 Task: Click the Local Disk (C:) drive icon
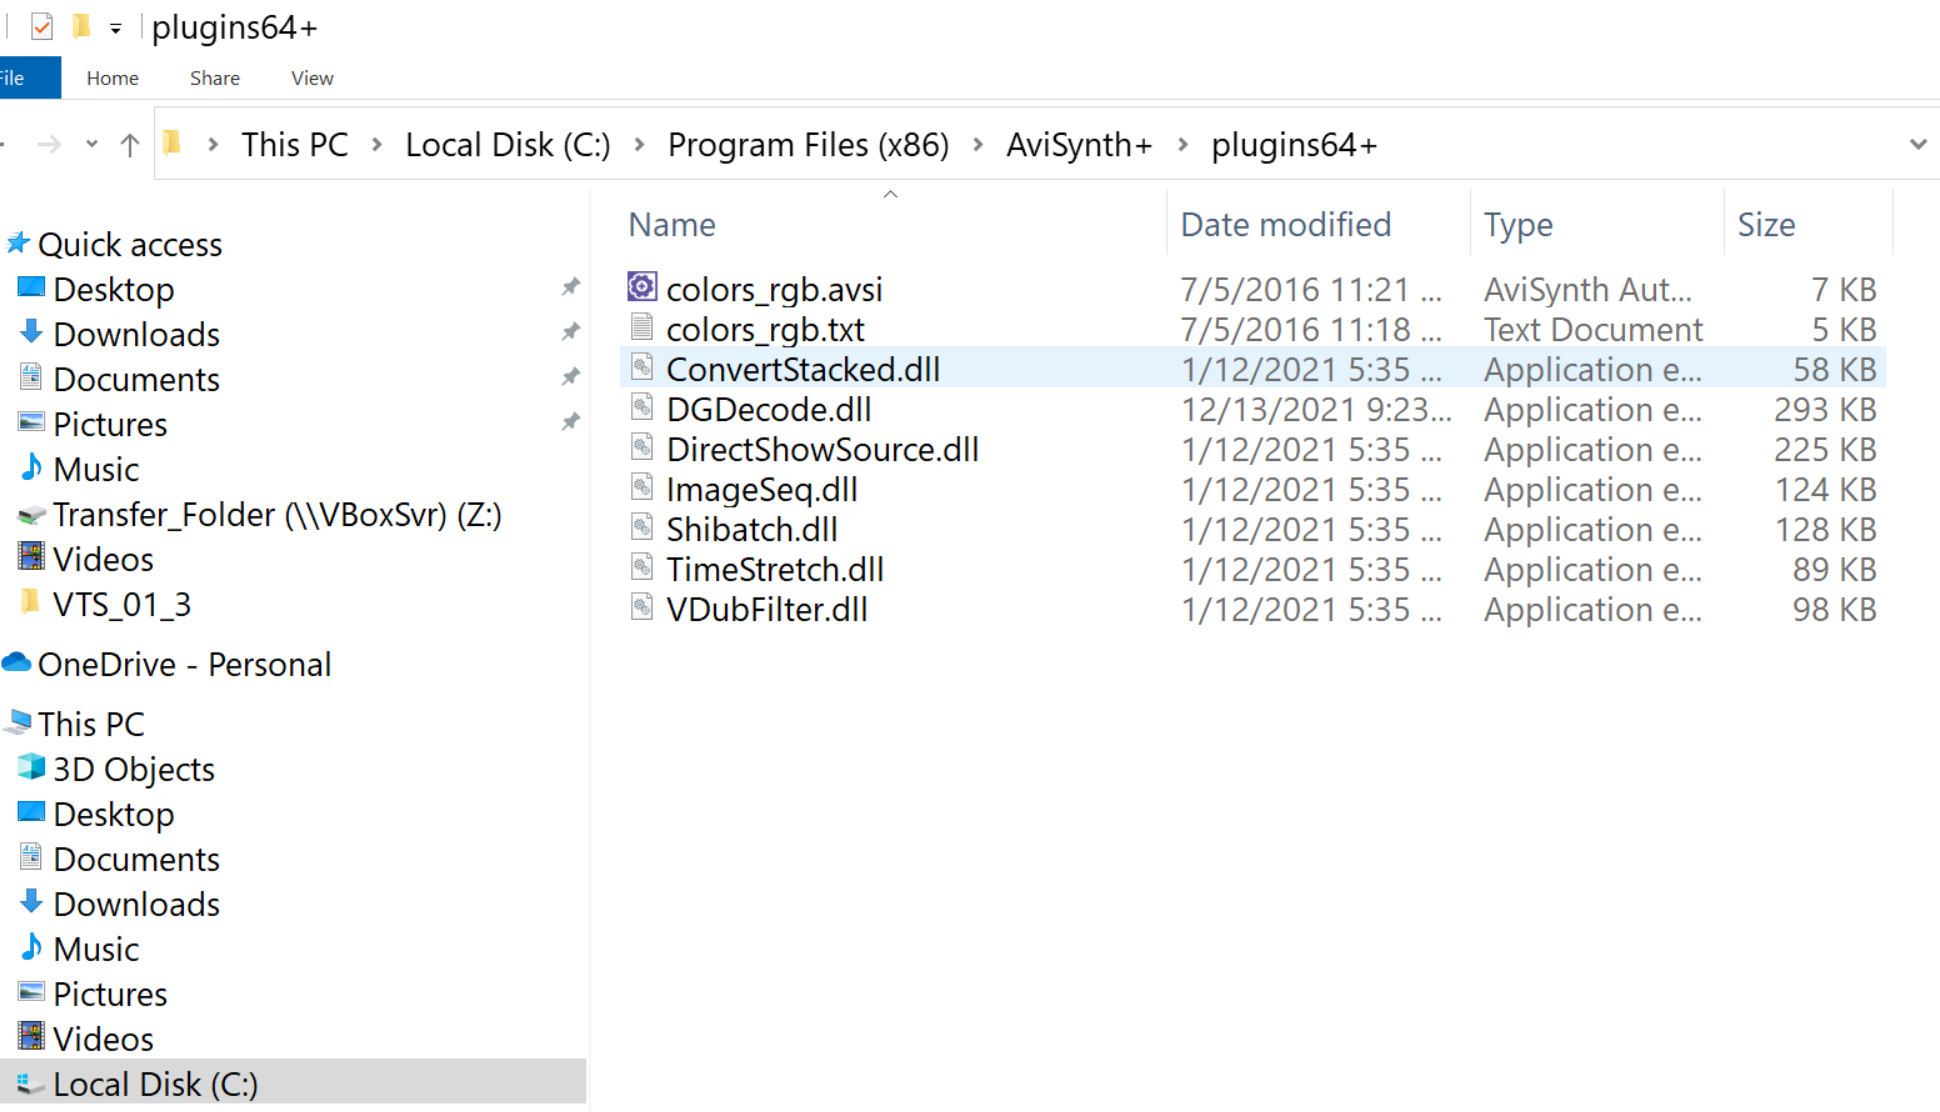(x=31, y=1083)
